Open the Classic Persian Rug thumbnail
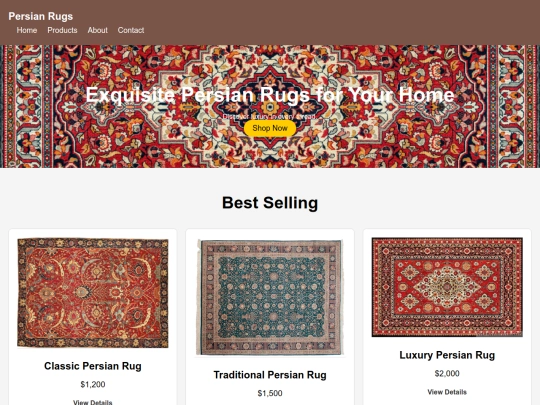The width and height of the screenshot is (540, 405). coord(93,293)
